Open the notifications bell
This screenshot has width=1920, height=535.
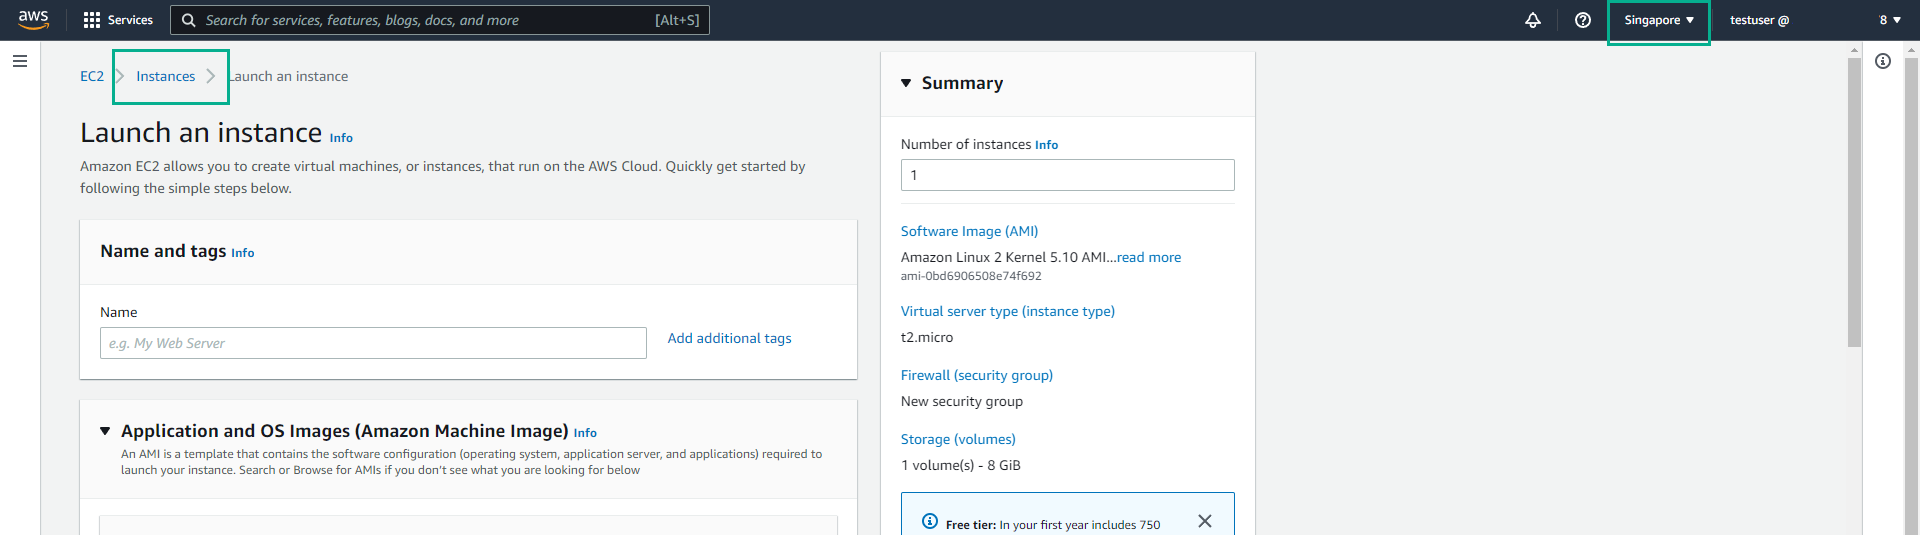(1533, 20)
